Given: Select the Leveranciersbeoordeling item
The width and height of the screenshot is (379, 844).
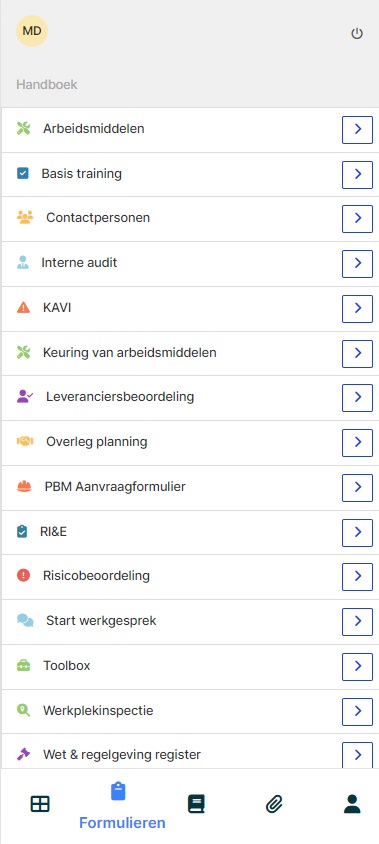Looking at the screenshot, I should [190, 398].
